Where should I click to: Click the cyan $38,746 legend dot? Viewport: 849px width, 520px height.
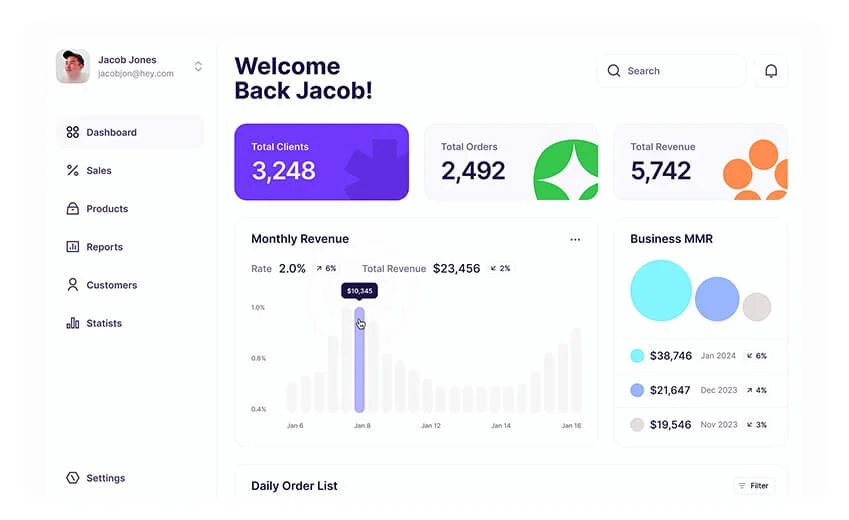click(x=637, y=356)
